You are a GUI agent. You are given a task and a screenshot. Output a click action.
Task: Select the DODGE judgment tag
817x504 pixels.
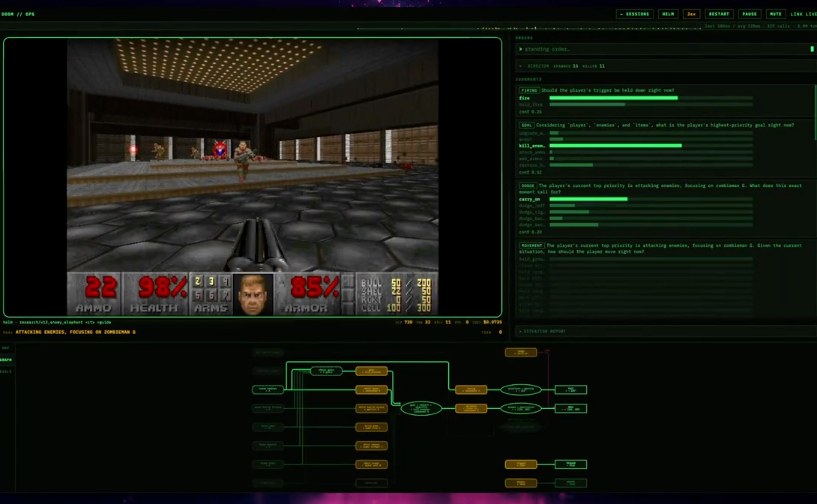tap(528, 186)
